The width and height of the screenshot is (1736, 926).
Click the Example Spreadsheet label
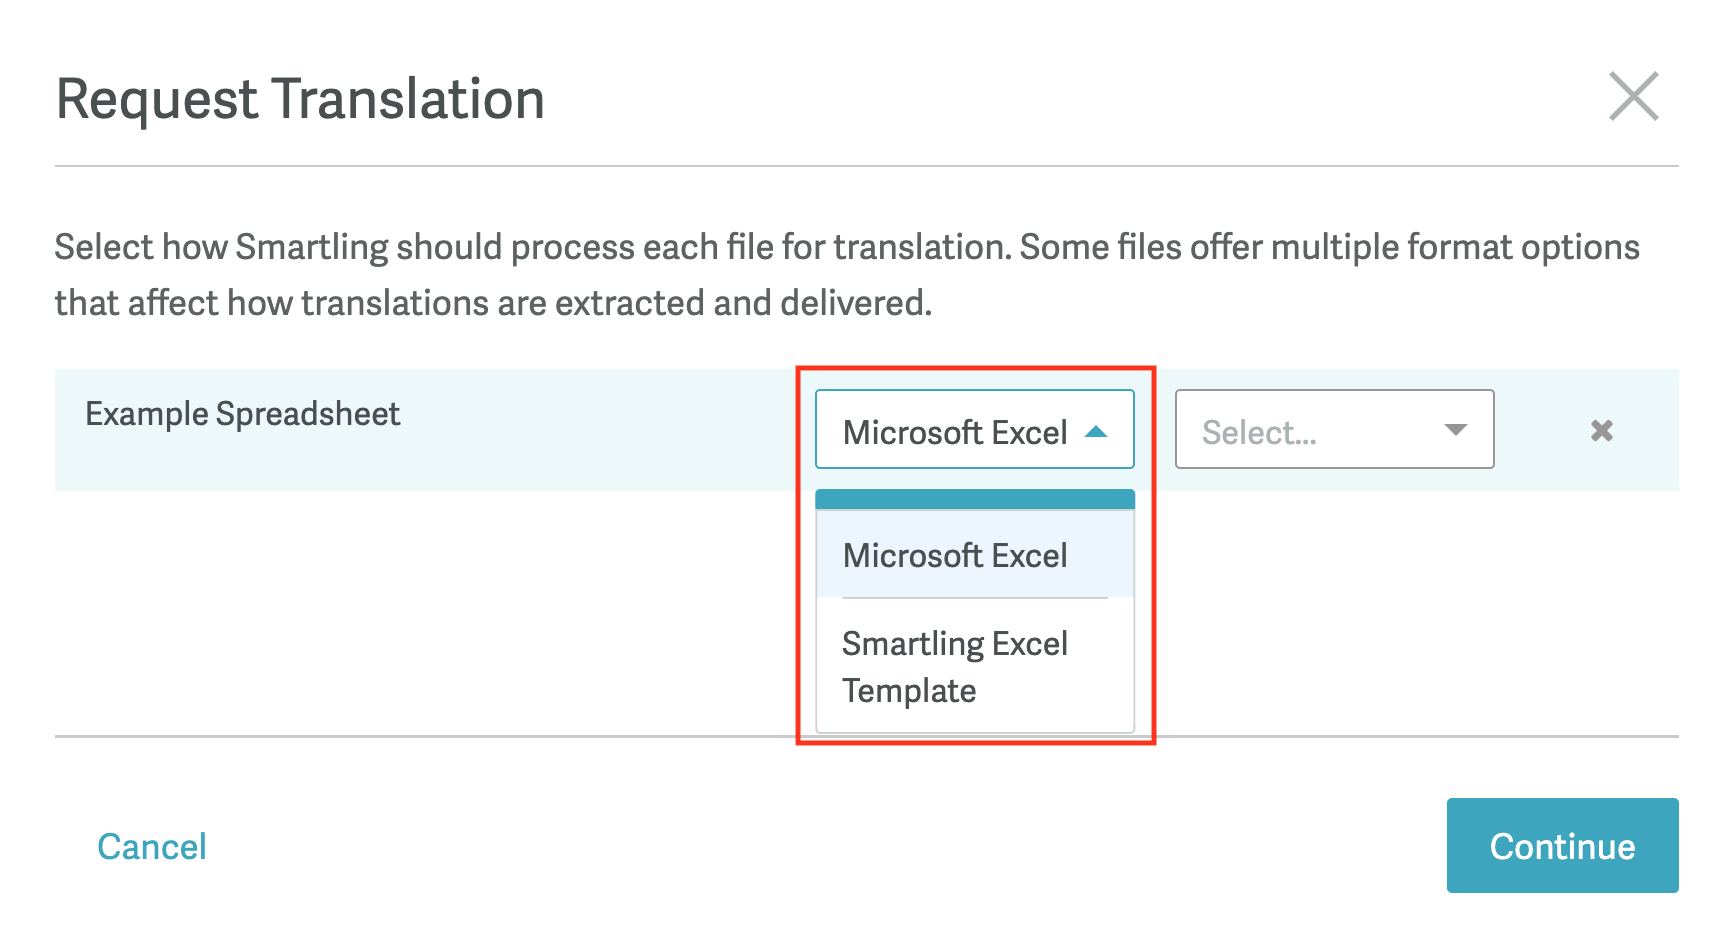point(242,413)
